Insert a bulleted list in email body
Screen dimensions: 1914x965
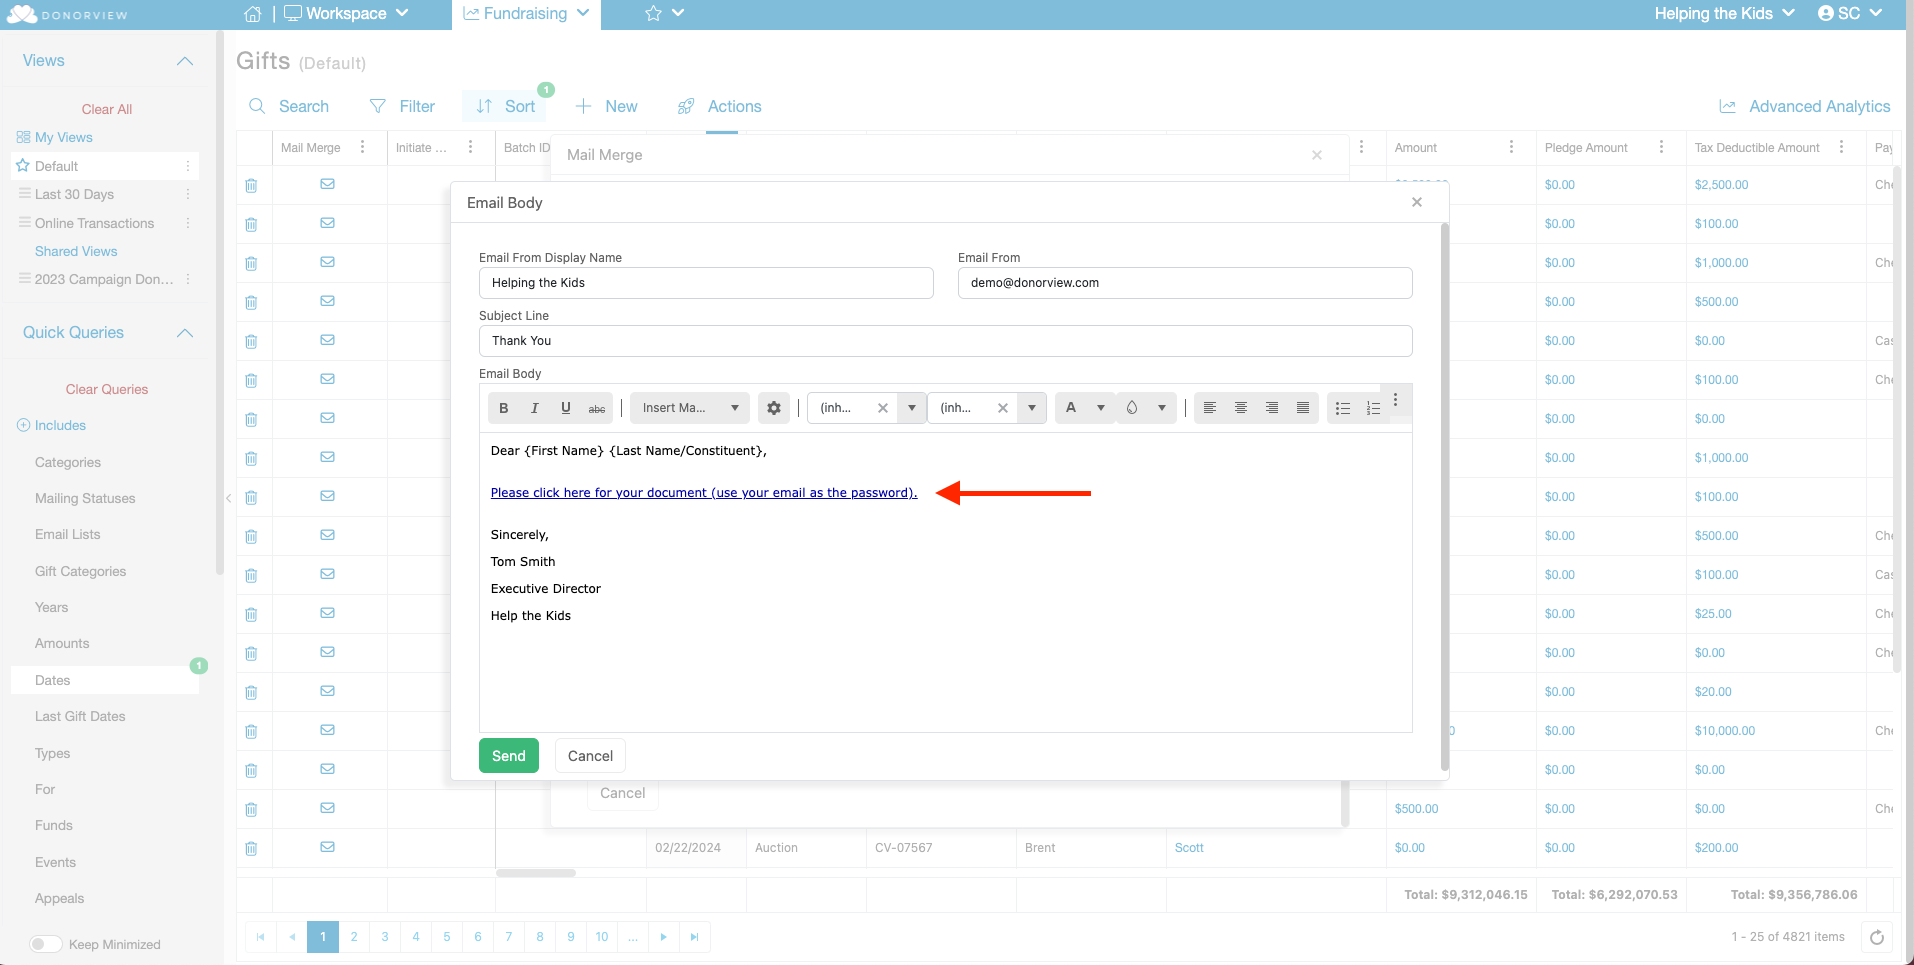click(1343, 408)
